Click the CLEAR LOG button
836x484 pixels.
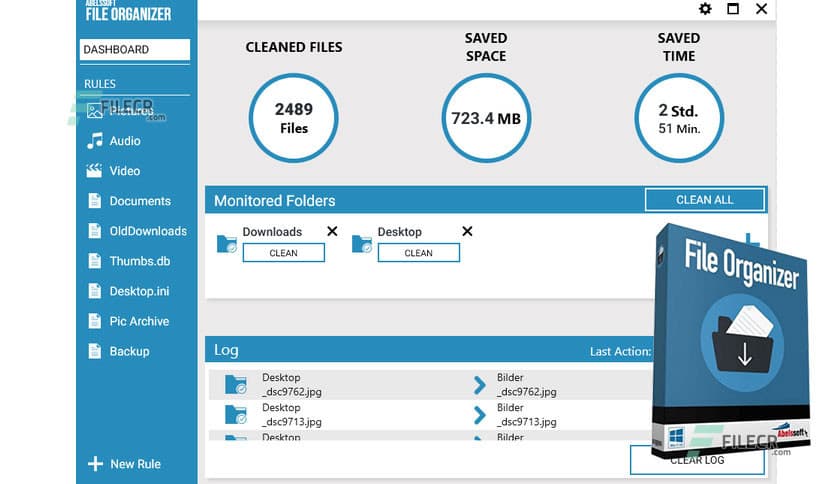697,460
